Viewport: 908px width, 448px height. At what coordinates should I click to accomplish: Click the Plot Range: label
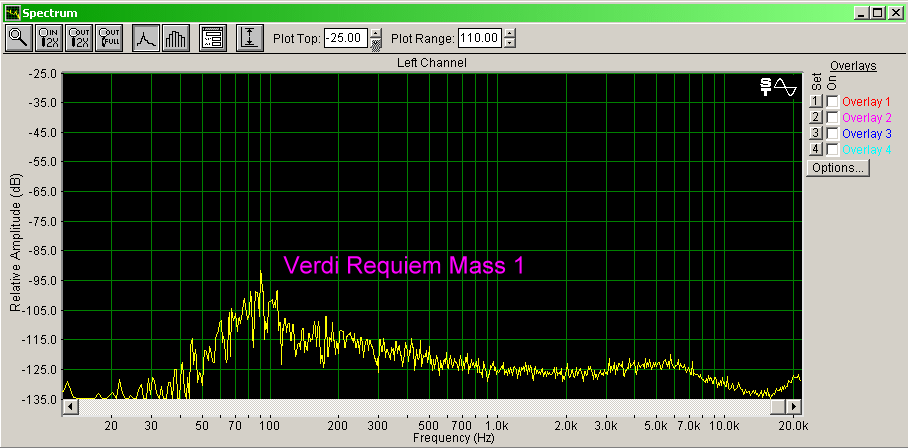point(423,39)
